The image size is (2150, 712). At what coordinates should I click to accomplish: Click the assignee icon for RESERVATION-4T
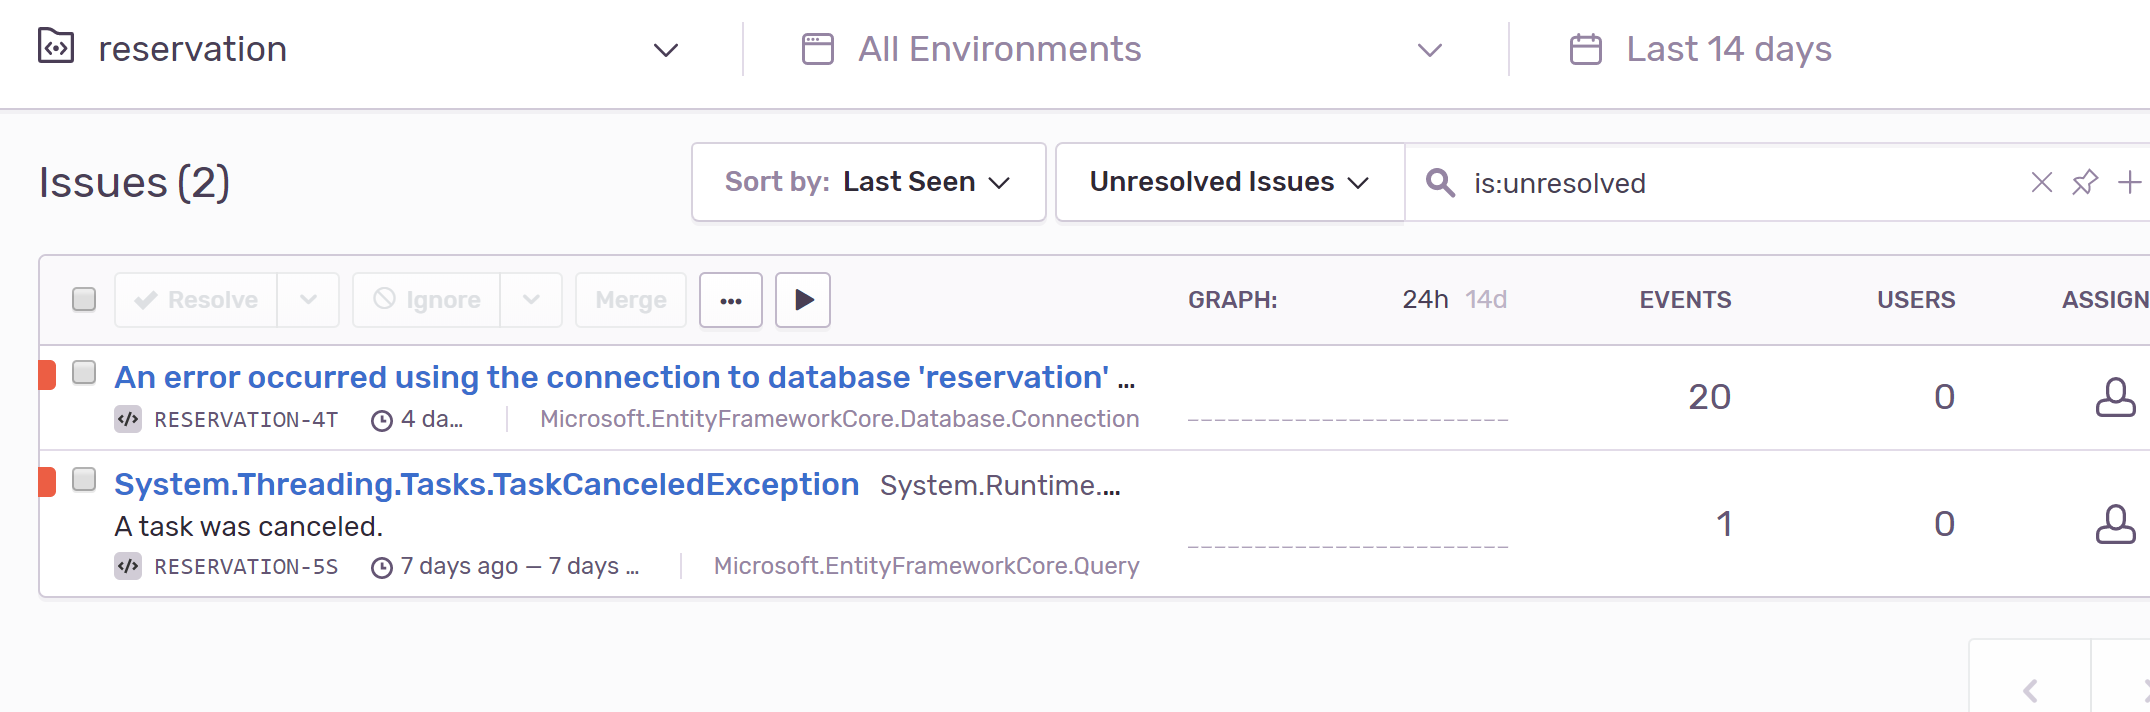(x=2115, y=397)
